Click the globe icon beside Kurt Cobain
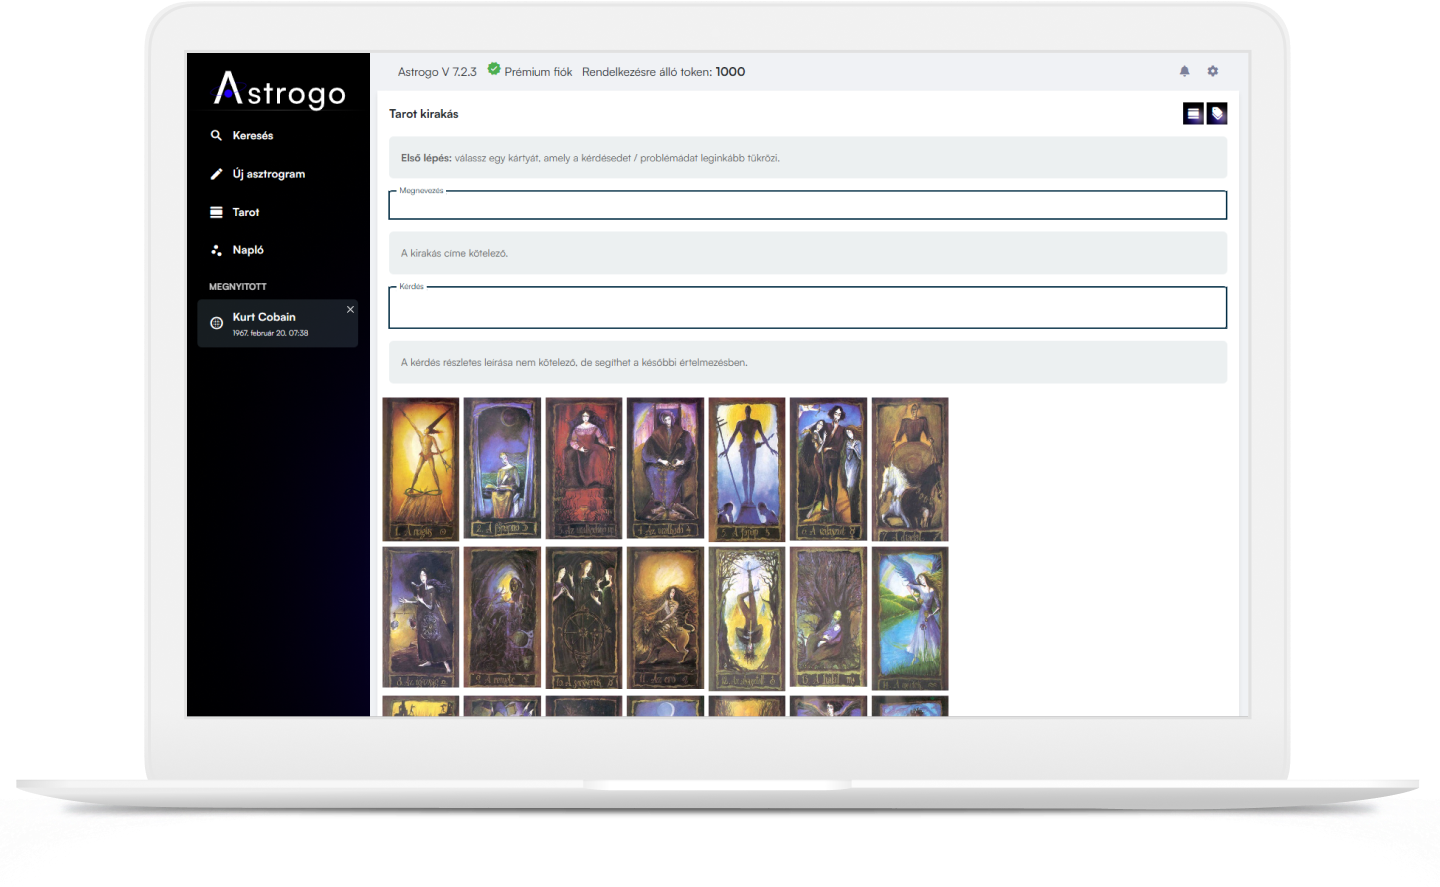The image size is (1440, 887). pyautogui.click(x=216, y=323)
